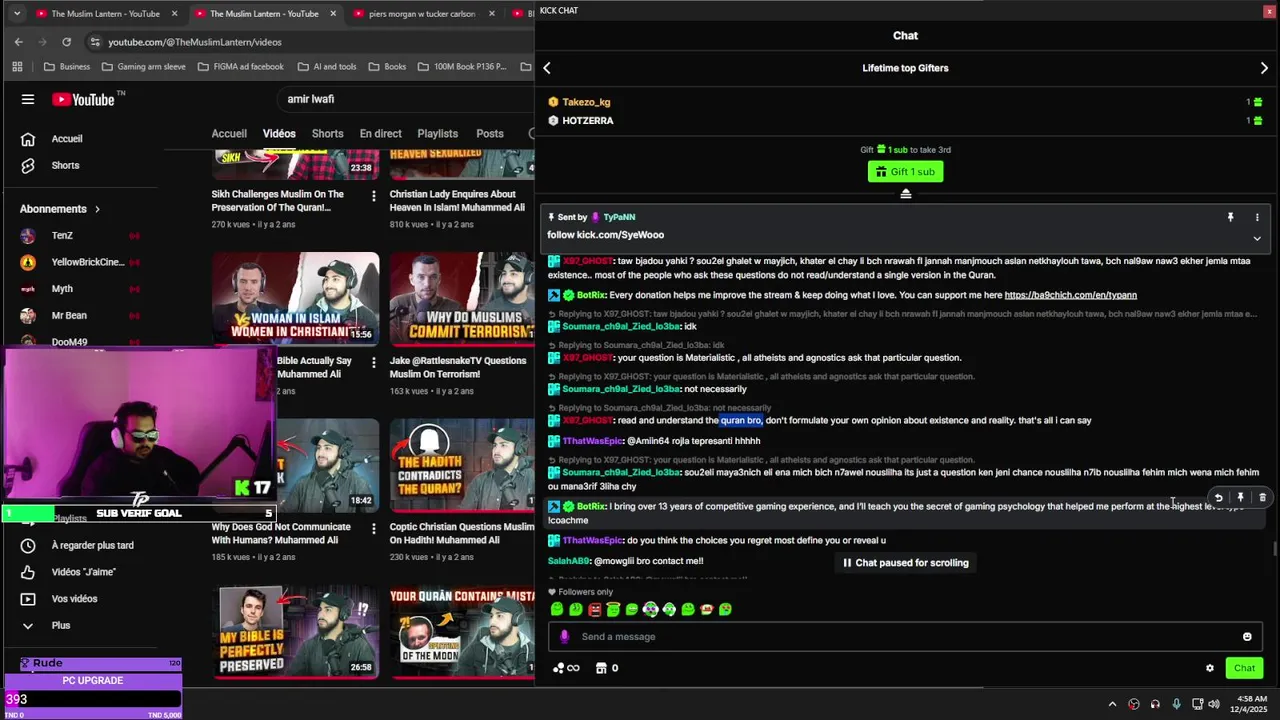Open options menu for 'Sikh Challenges Muslim' video
This screenshot has width=1280, height=720.
373,196
